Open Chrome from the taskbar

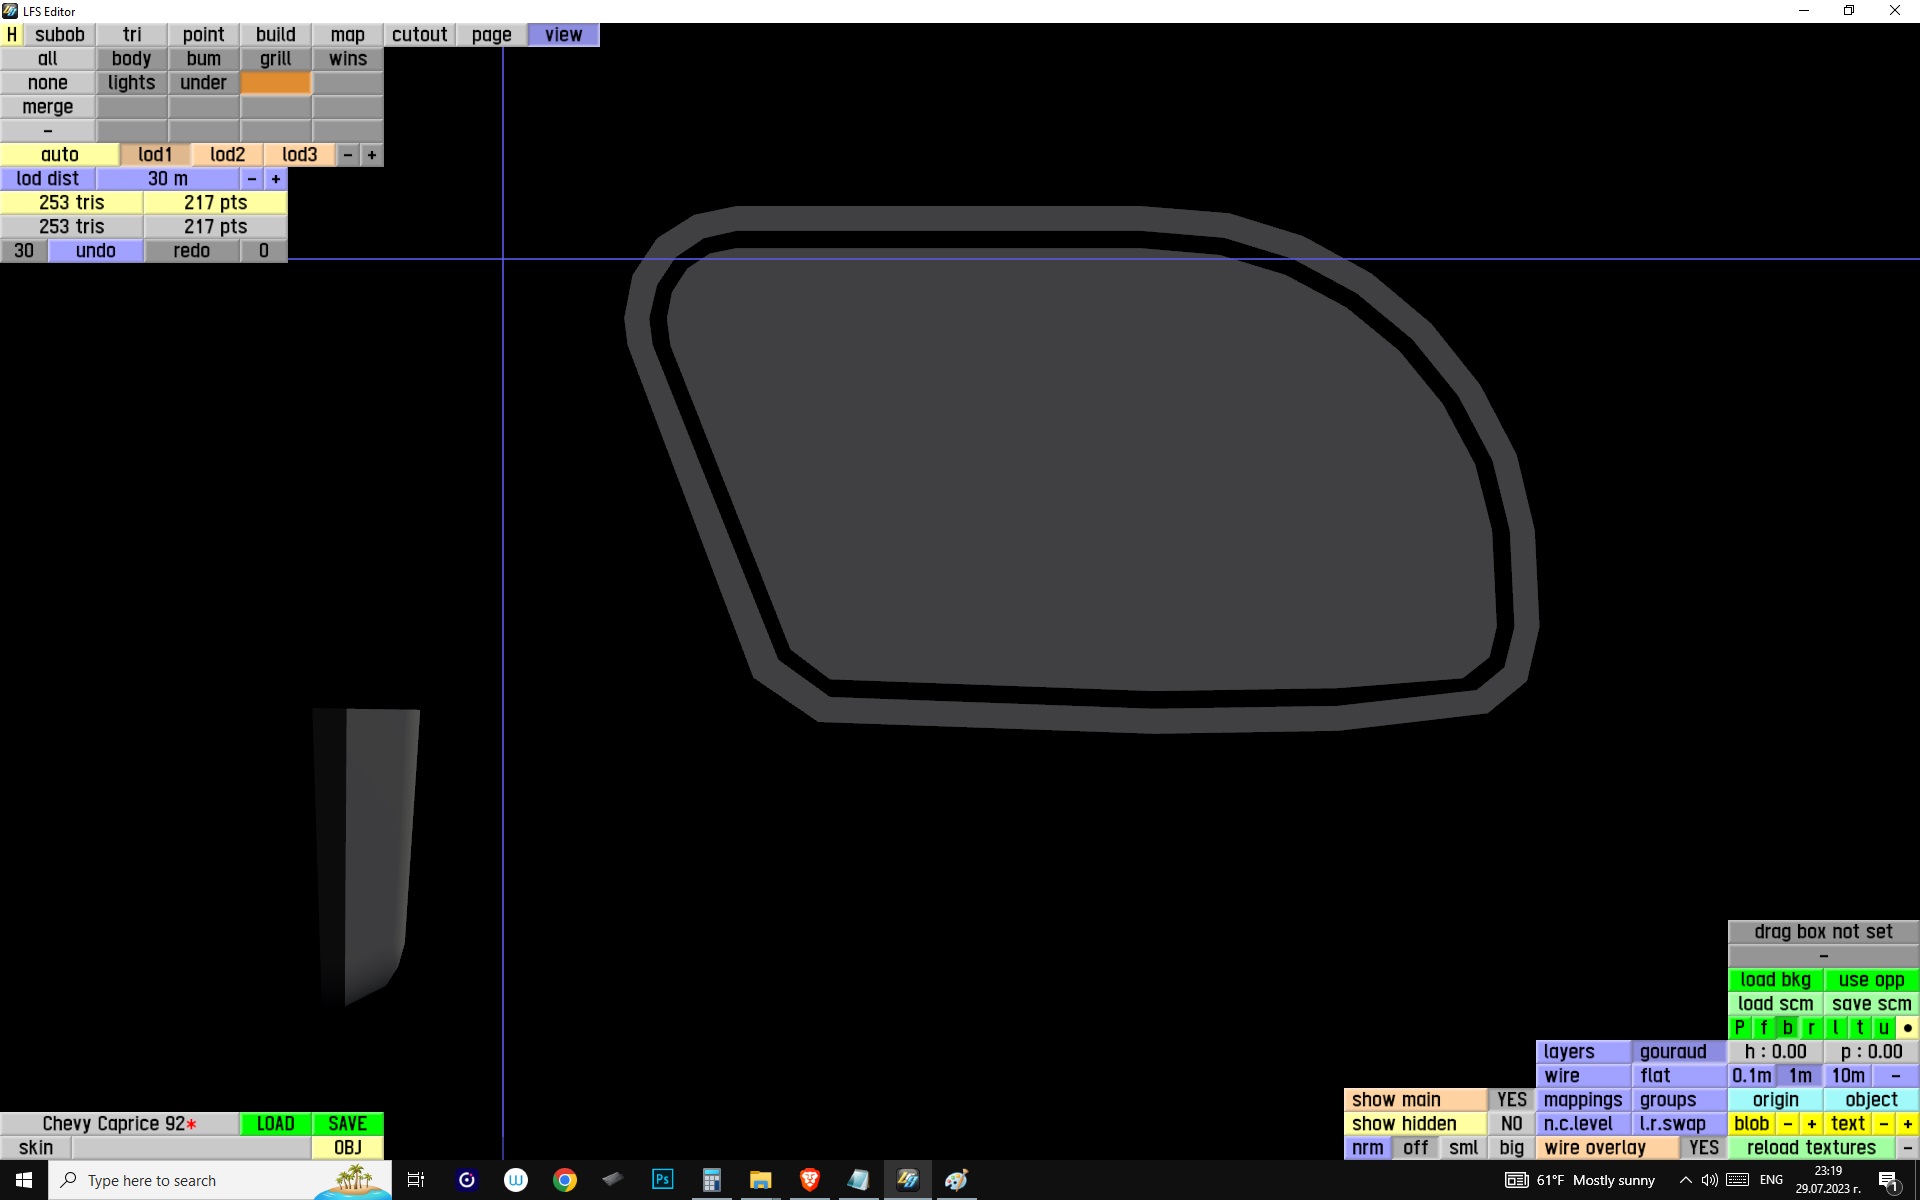click(x=565, y=1180)
